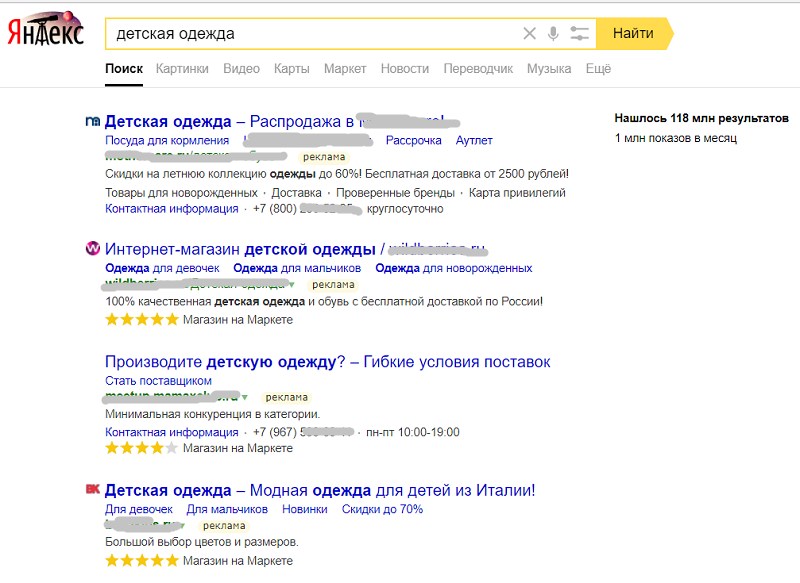
Task: Click the 'пн-пт 10:00-19:00' hours text
Action: point(413,432)
